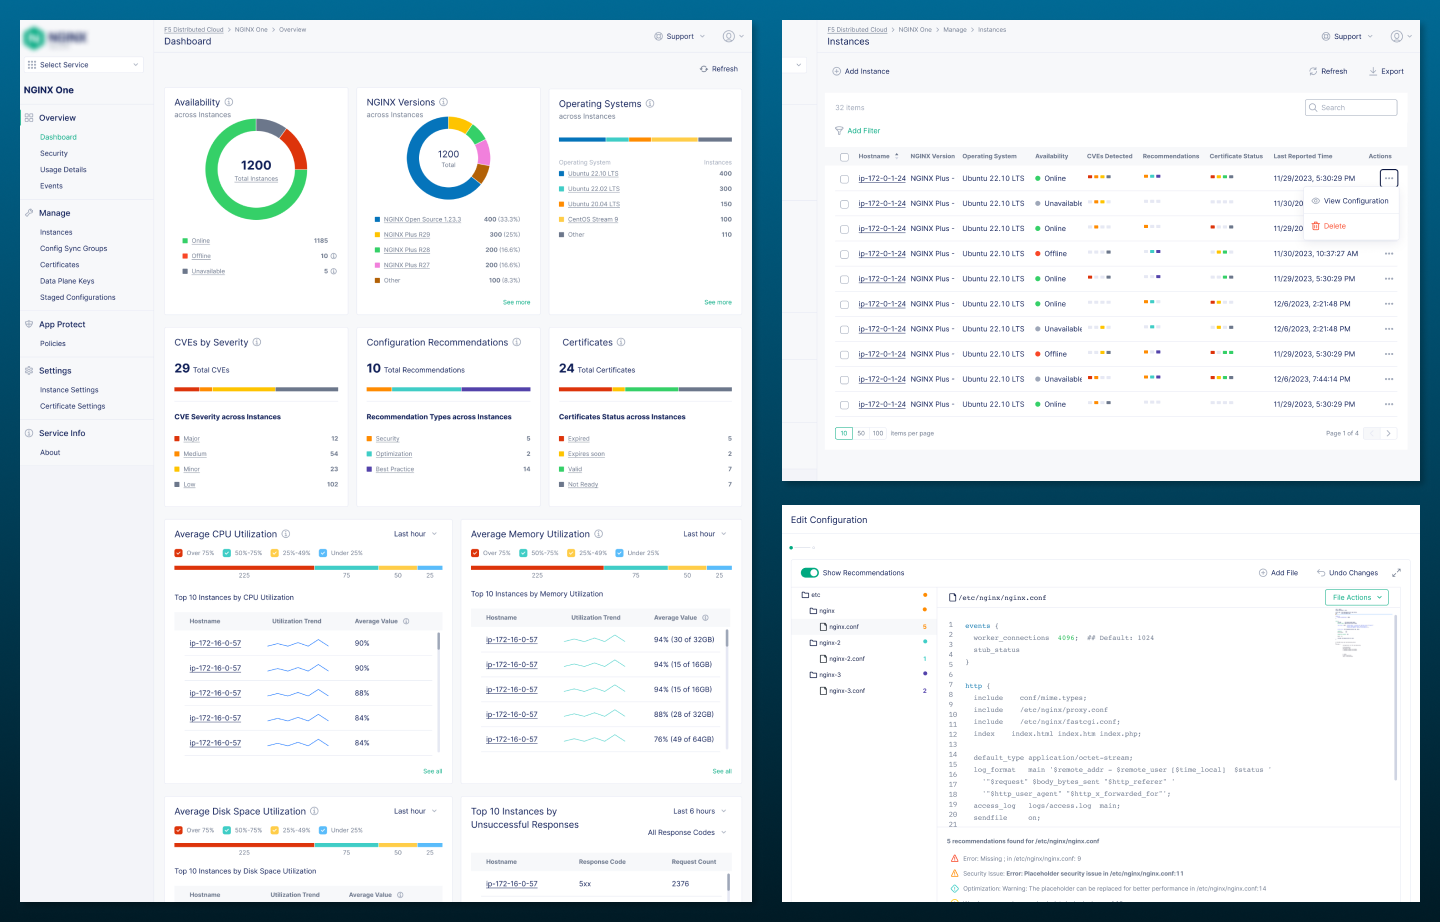Click the expand fullscreen icon in the config editor
The image size is (1440, 922).
[x=1397, y=572]
